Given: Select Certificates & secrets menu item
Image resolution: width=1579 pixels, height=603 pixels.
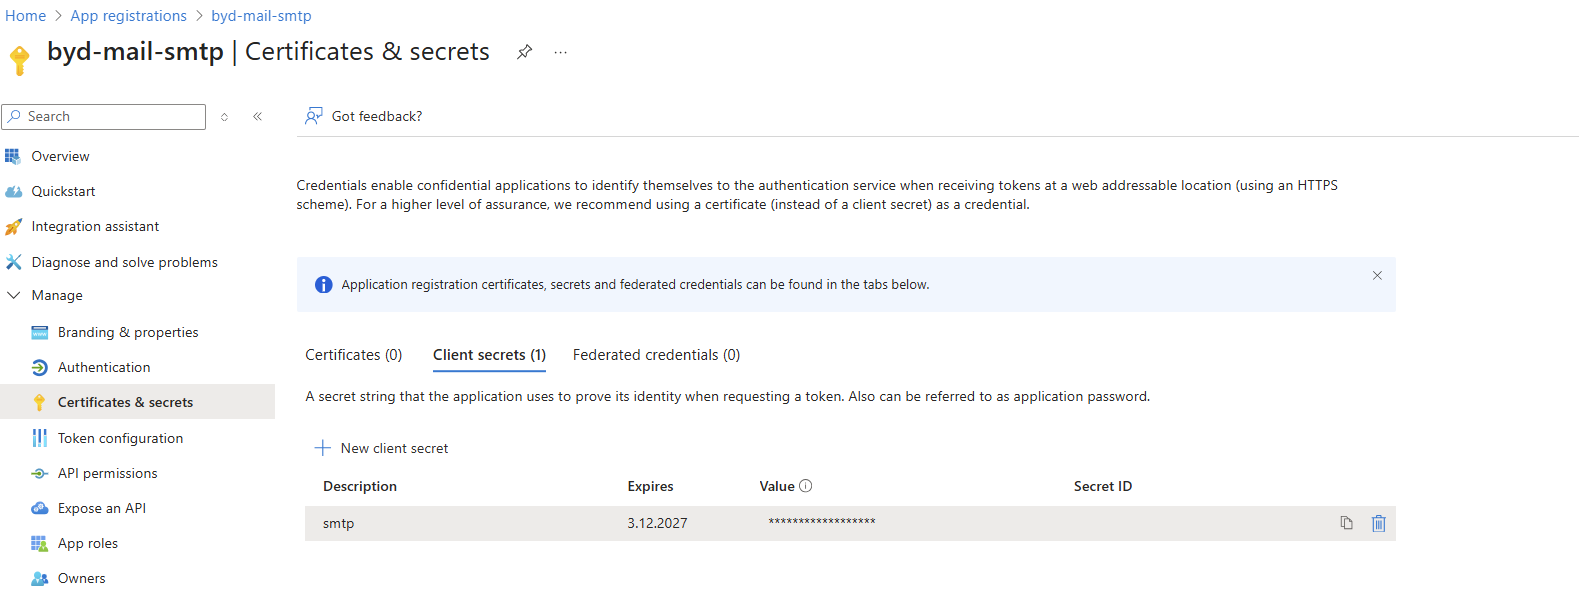Looking at the screenshot, I should [x=137, y=402].
